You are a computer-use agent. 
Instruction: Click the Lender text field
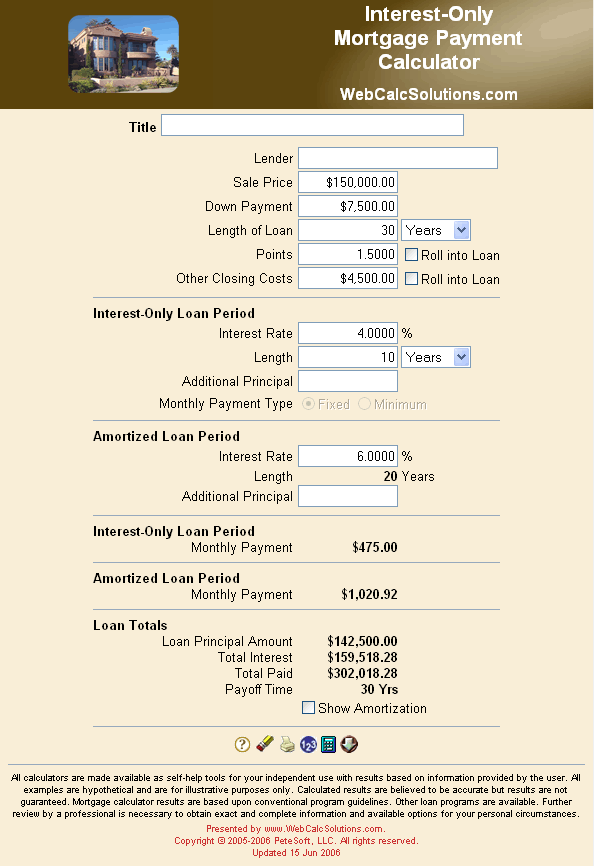398,158
